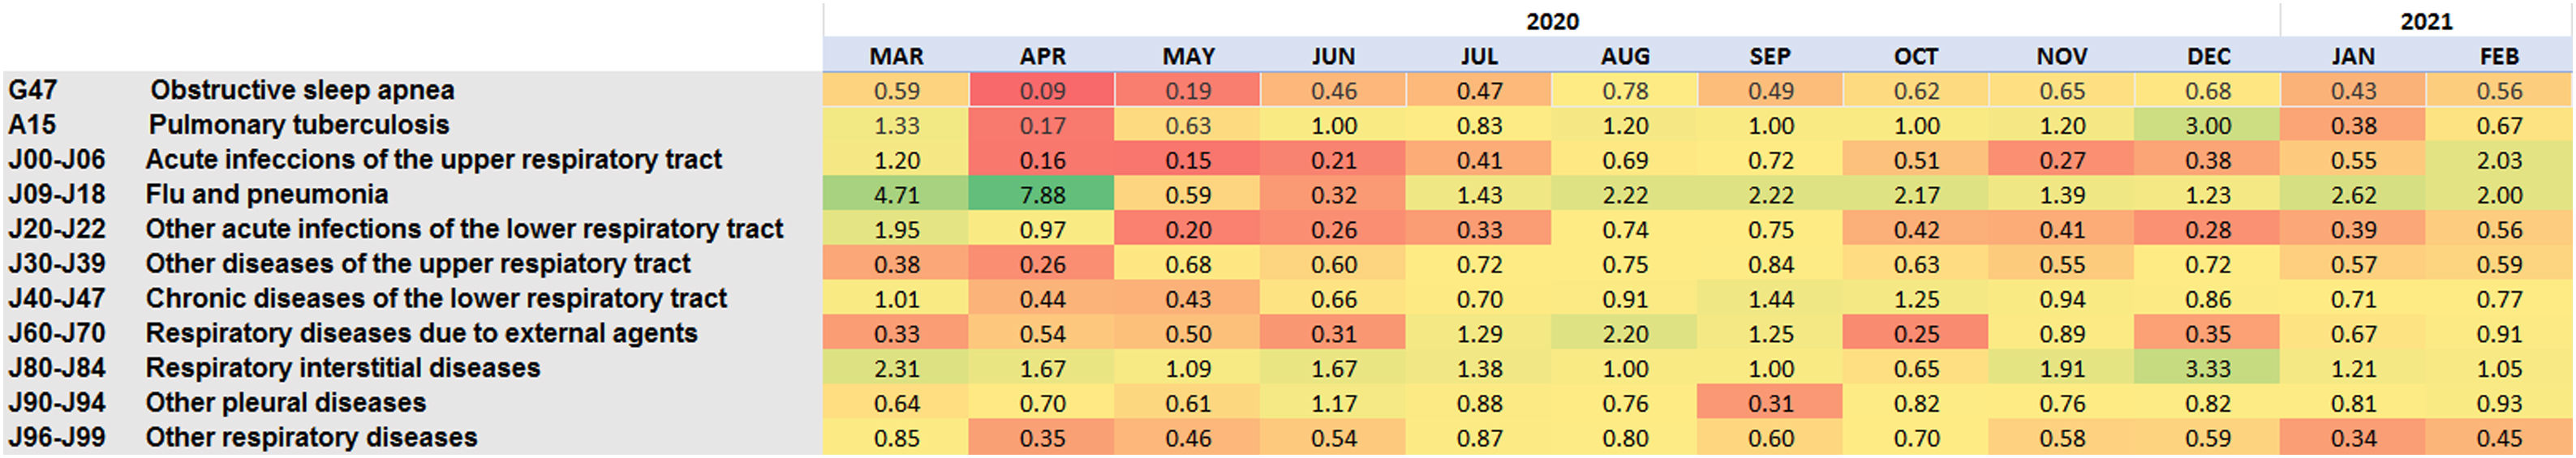Click the Pulmonary tuberculosis row label
The height and width of the screenshot is (458, 2576).
[299, 125]
